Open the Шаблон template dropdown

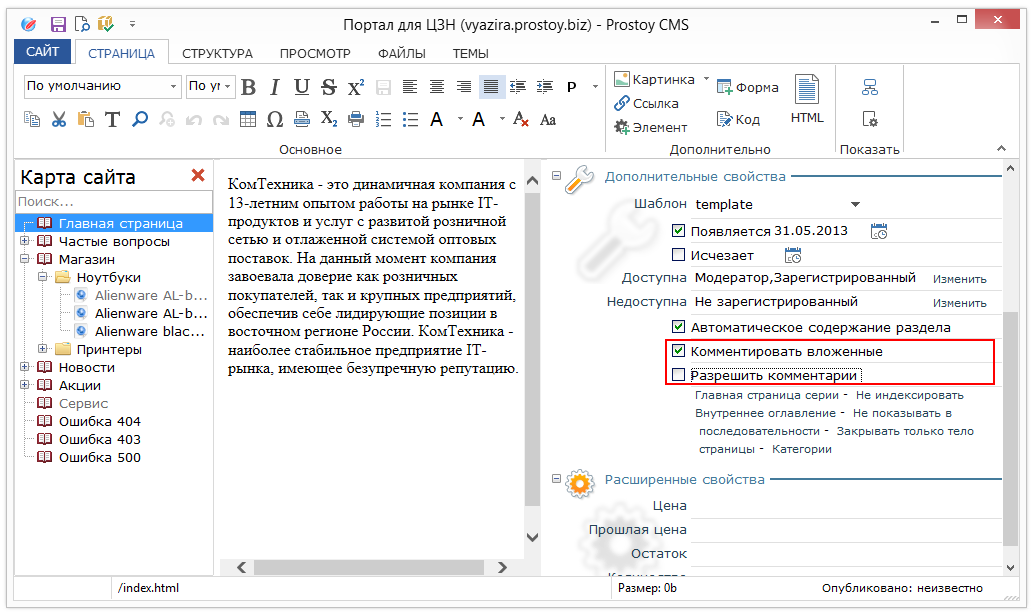click(x=855, y=204)
